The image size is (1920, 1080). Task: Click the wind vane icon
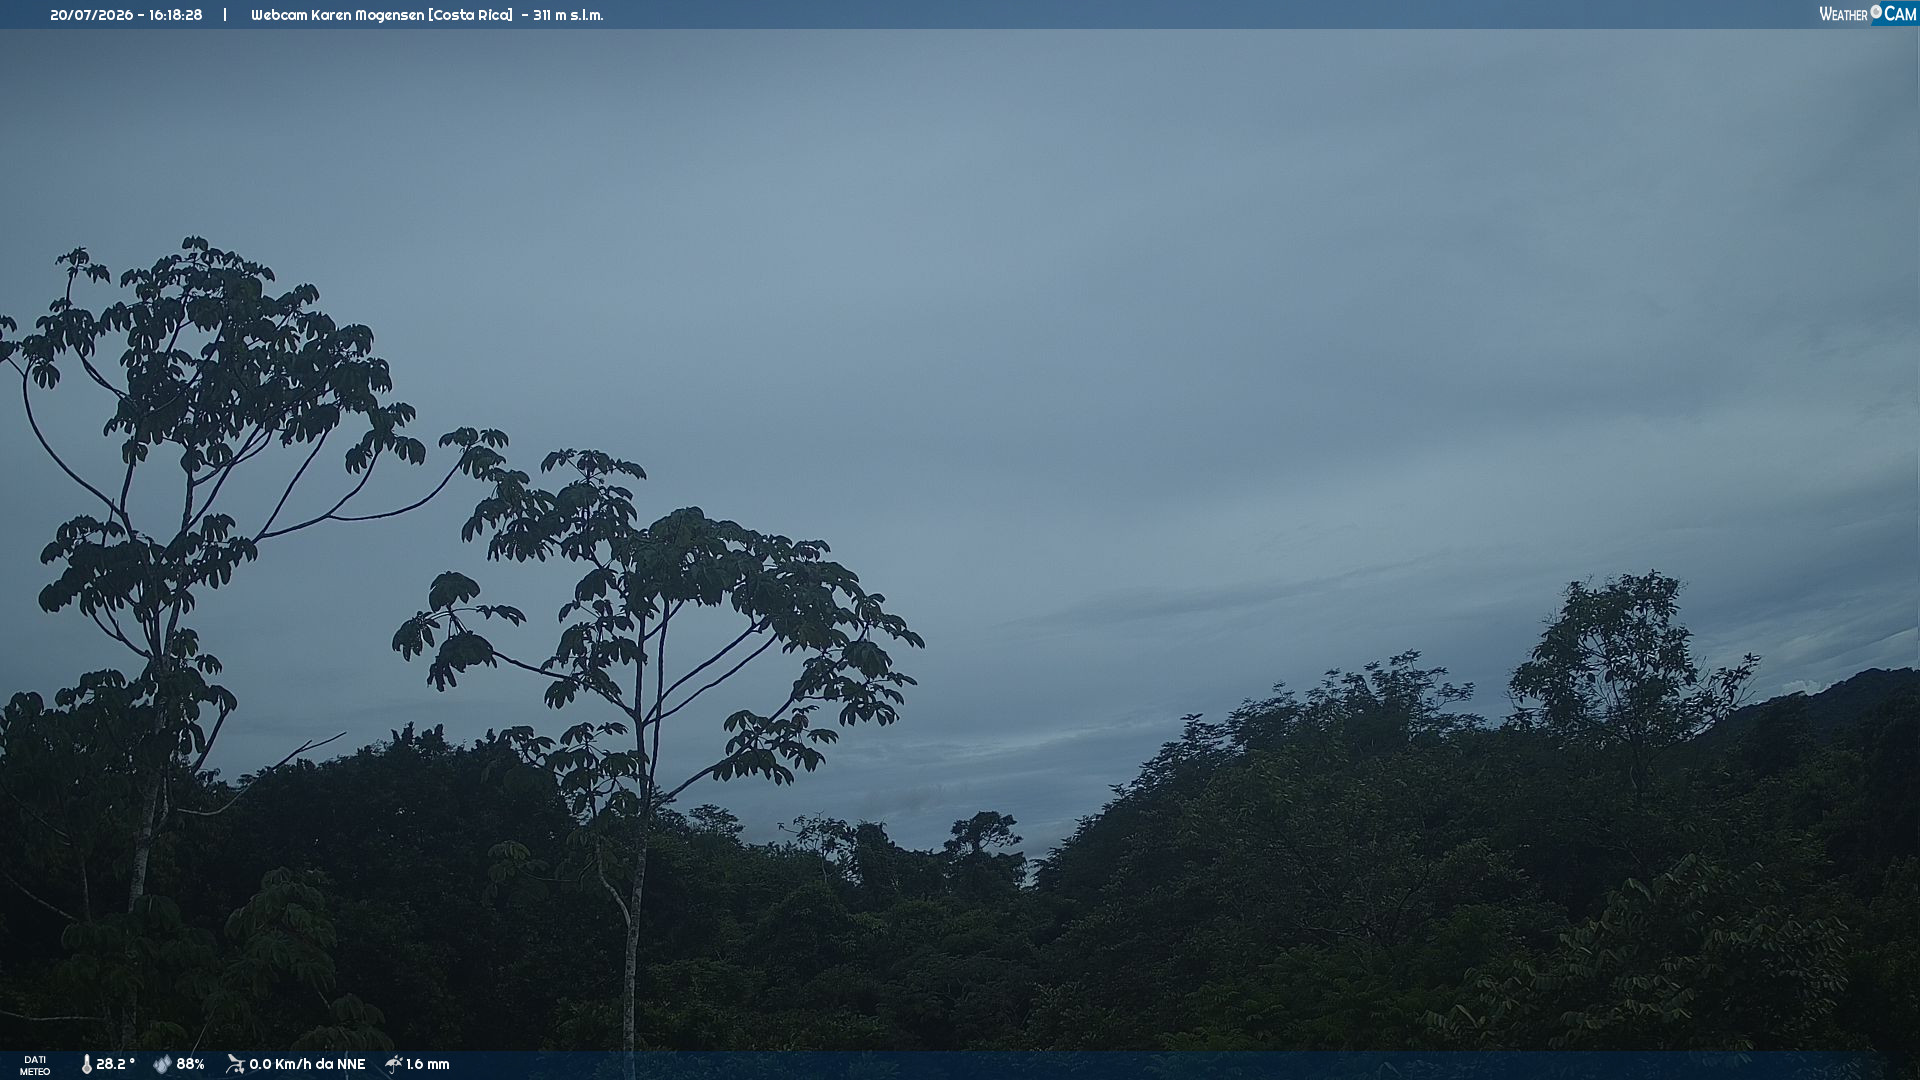pyautogui.click(x=235, y=1065)
